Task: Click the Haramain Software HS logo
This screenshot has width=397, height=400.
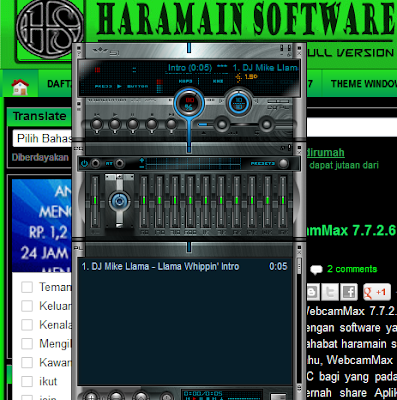Action: [x=49, y=30]
